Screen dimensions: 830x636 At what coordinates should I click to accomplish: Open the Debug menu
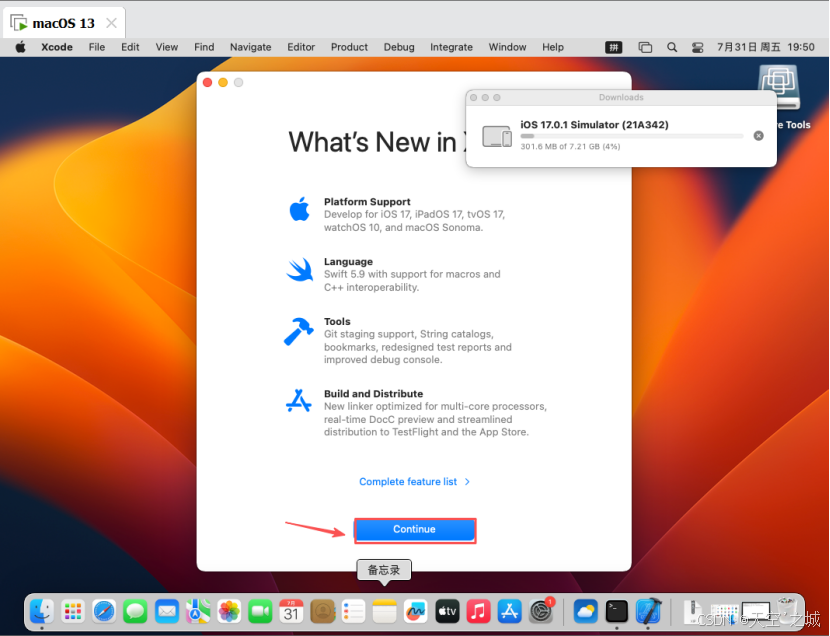tap(399, 47)
